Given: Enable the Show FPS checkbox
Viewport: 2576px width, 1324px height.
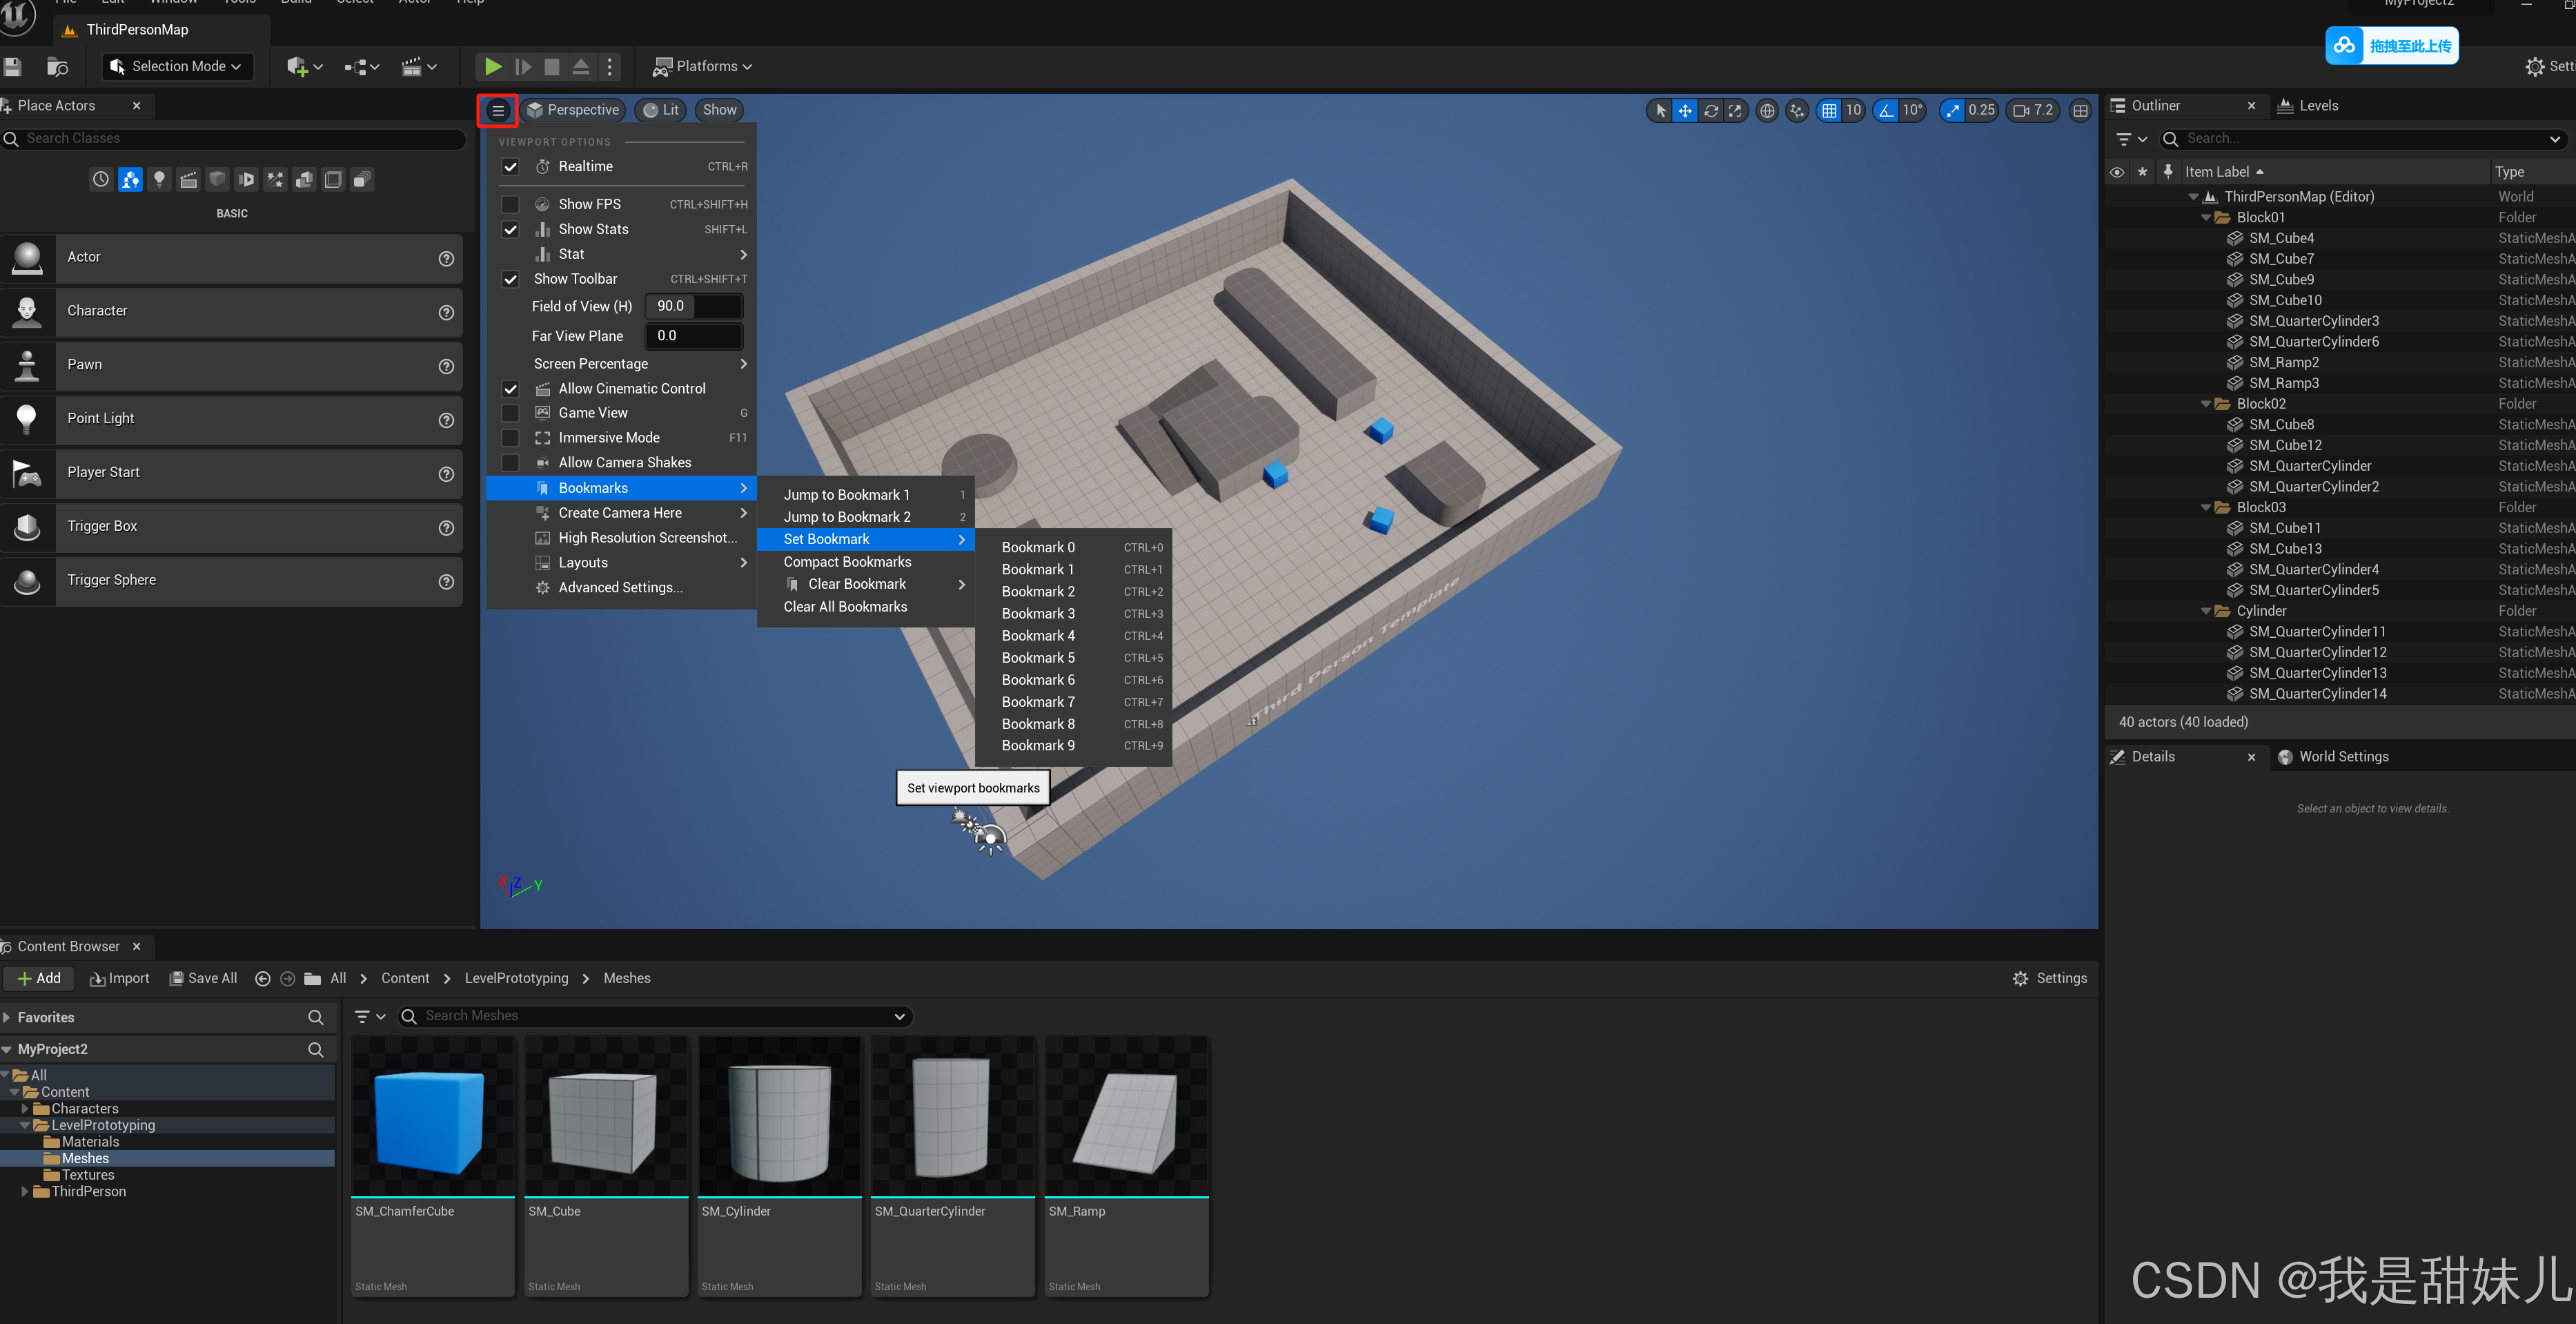Looking at the screenshot, I should click(510, 204).
